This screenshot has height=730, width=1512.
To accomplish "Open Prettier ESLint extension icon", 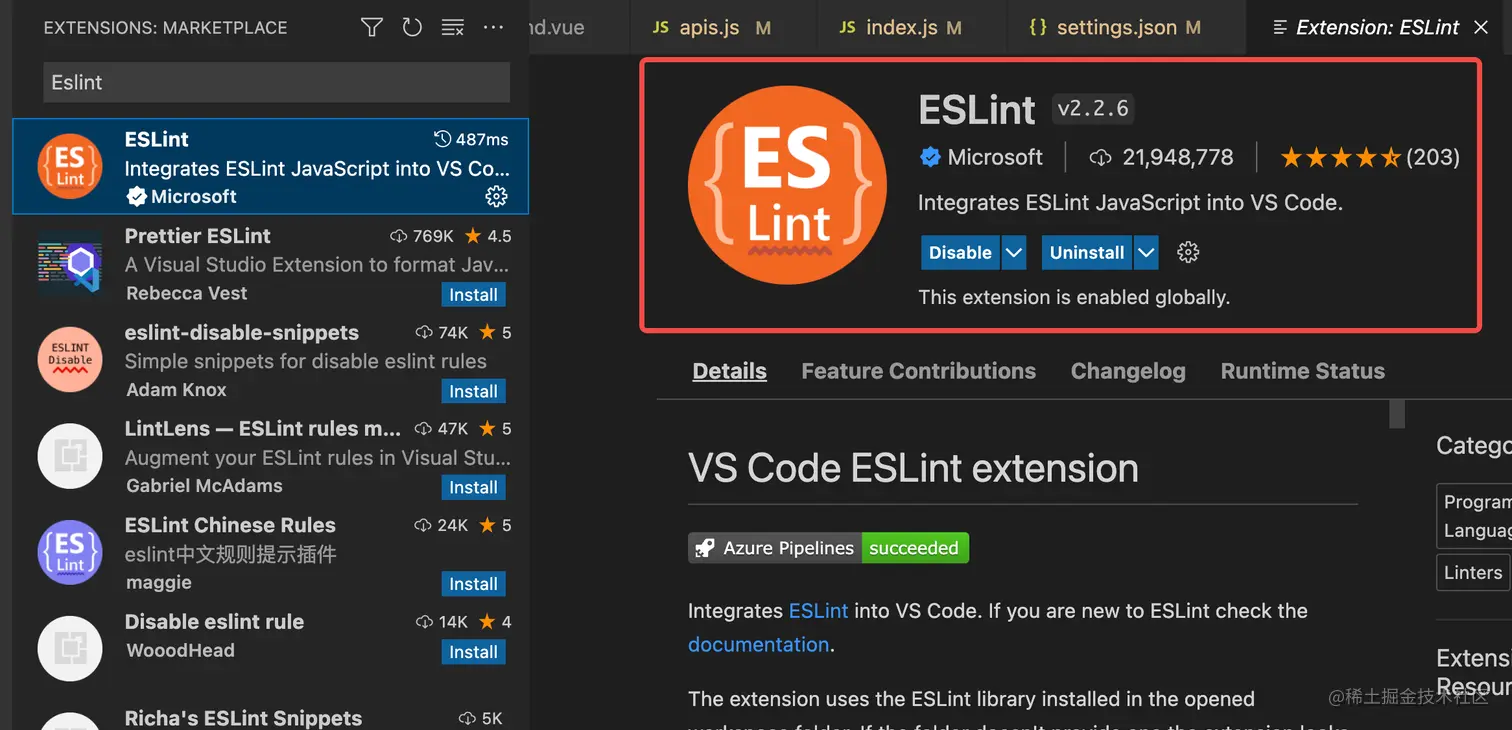I will tap(70, 263).
